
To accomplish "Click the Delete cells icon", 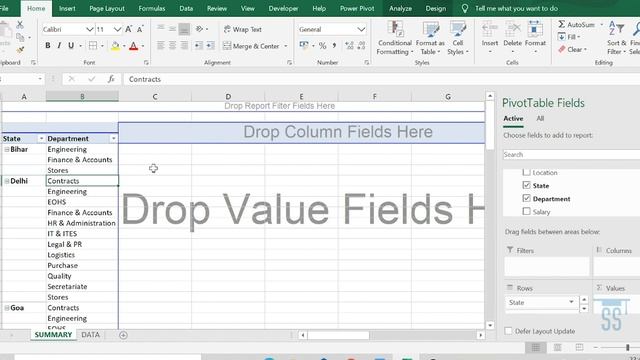I will tap(512, 29).
